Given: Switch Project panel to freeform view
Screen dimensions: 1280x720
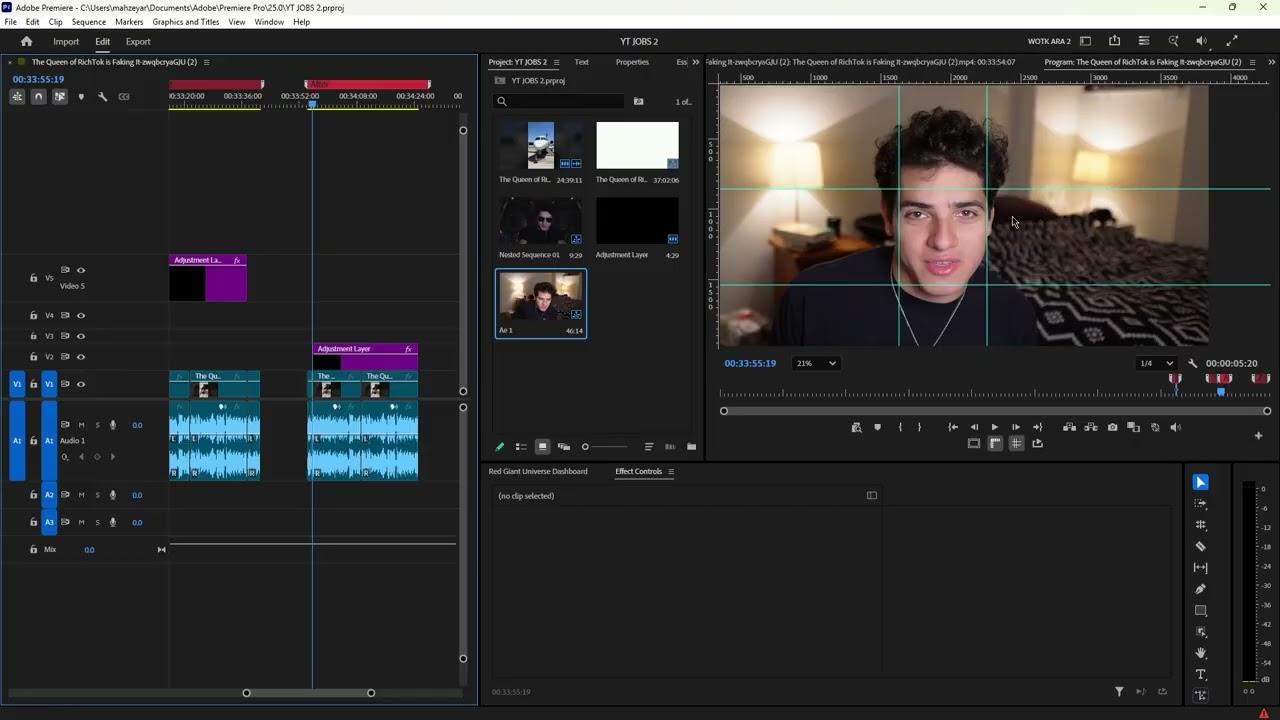Looking at the screenshot, I should pyautogui.click(x=564, y=447).
